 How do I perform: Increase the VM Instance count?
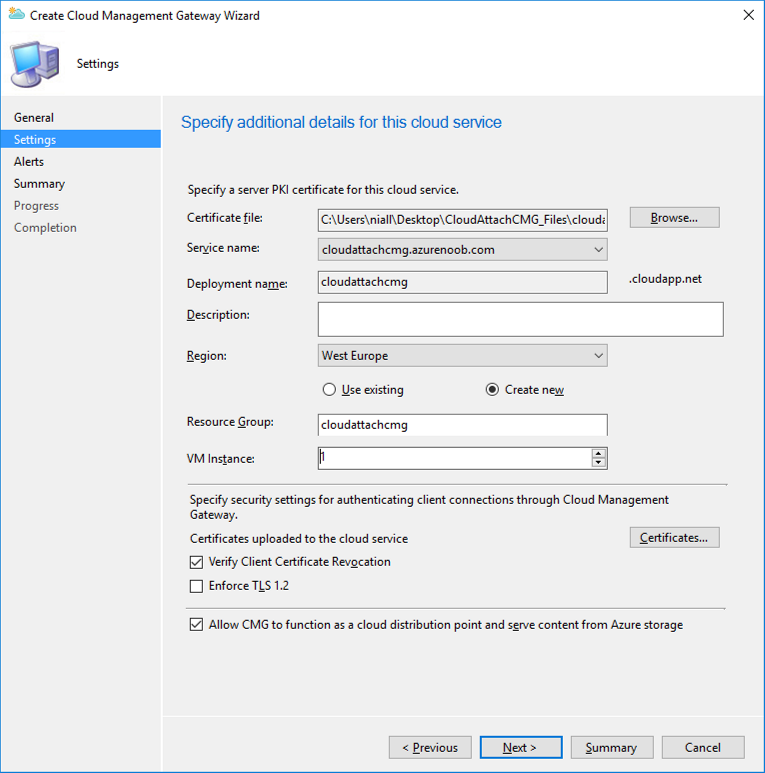[x=598, y=454]
